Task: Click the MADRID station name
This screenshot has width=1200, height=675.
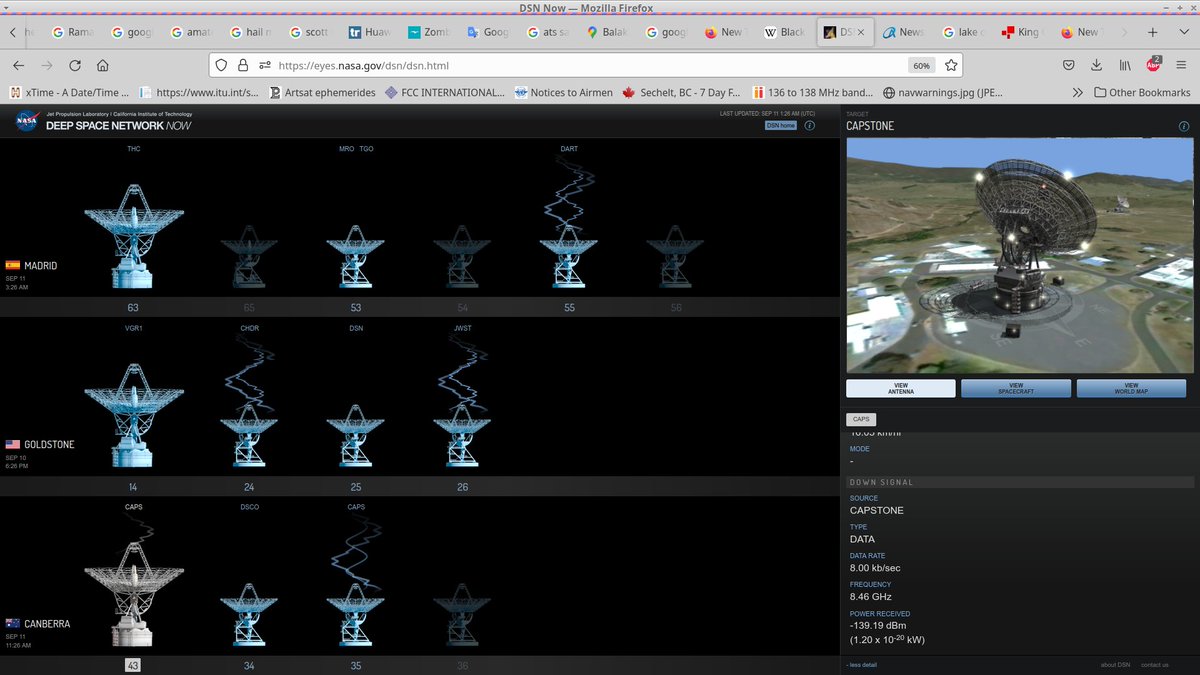Action: coord(40,266)
